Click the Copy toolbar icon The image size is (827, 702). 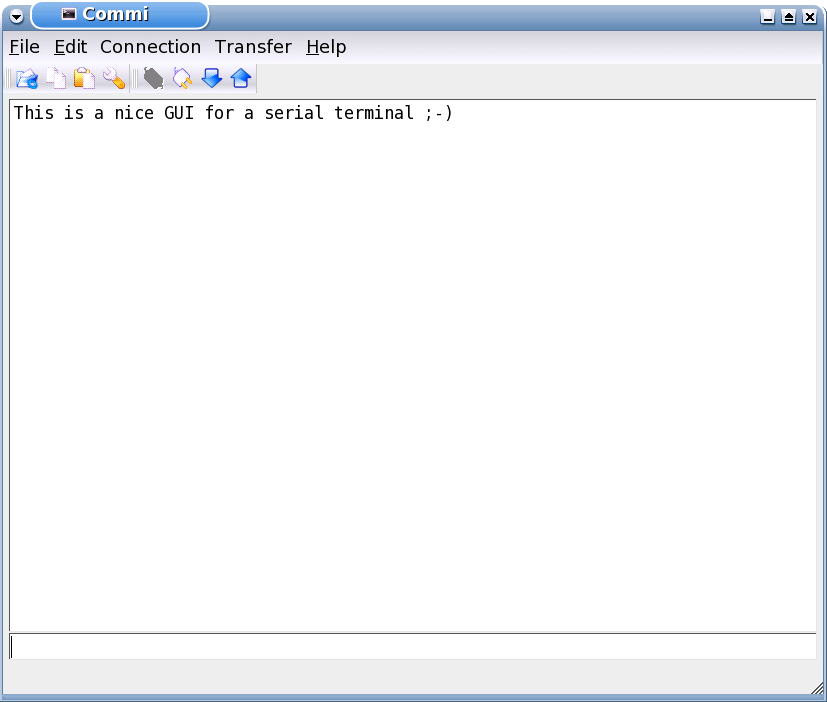pos(55,78)
